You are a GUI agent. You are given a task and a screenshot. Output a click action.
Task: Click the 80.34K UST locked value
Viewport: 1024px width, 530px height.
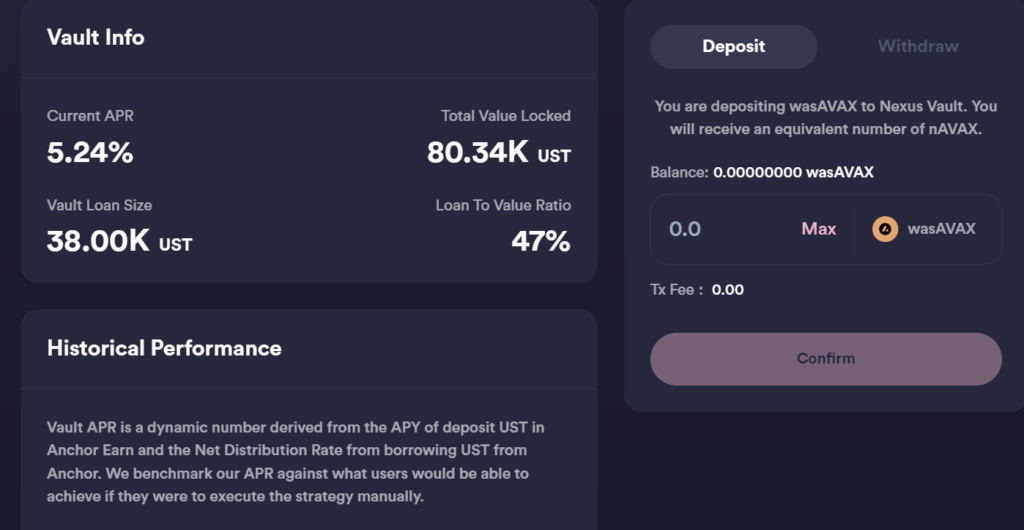(498, 153)
